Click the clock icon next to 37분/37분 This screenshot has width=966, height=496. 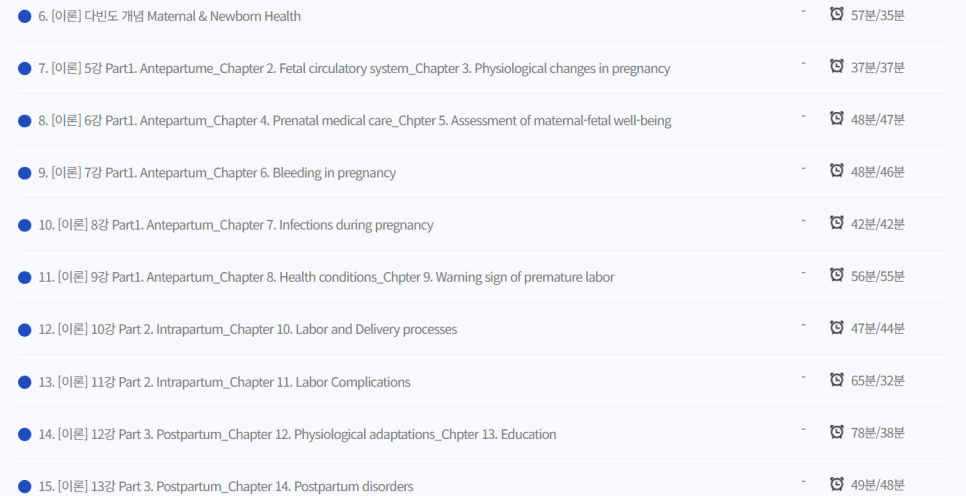837,66
